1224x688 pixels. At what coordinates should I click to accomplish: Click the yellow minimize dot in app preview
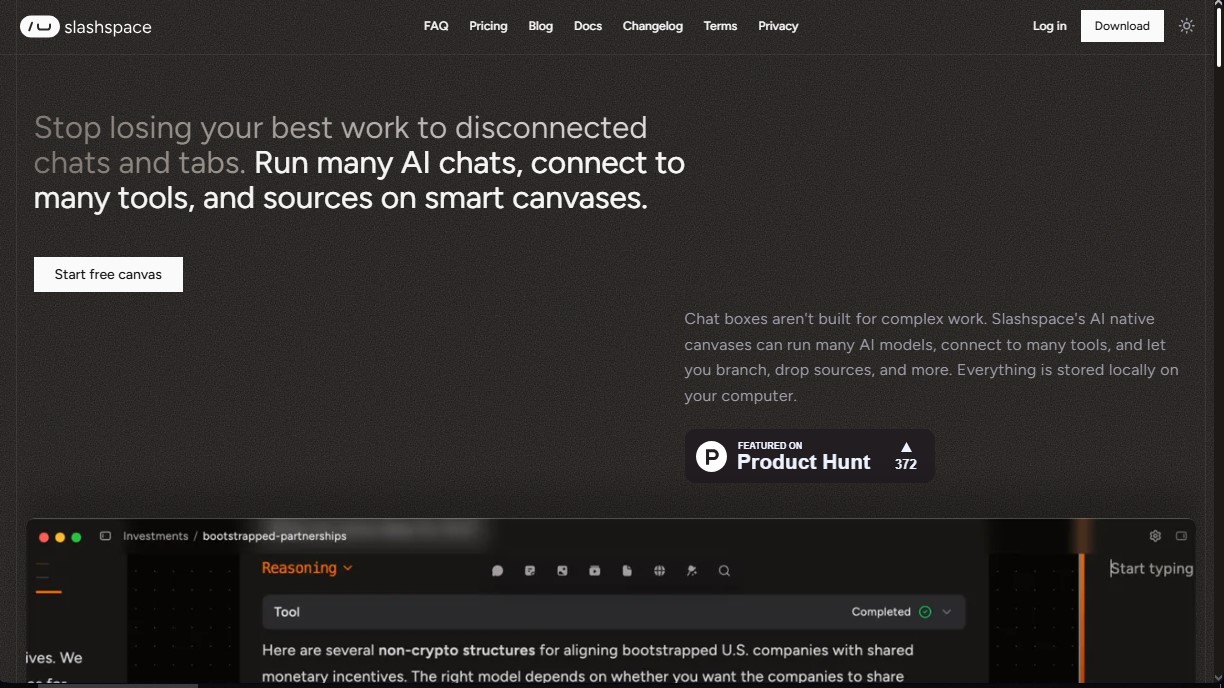[x=60, y=537]
